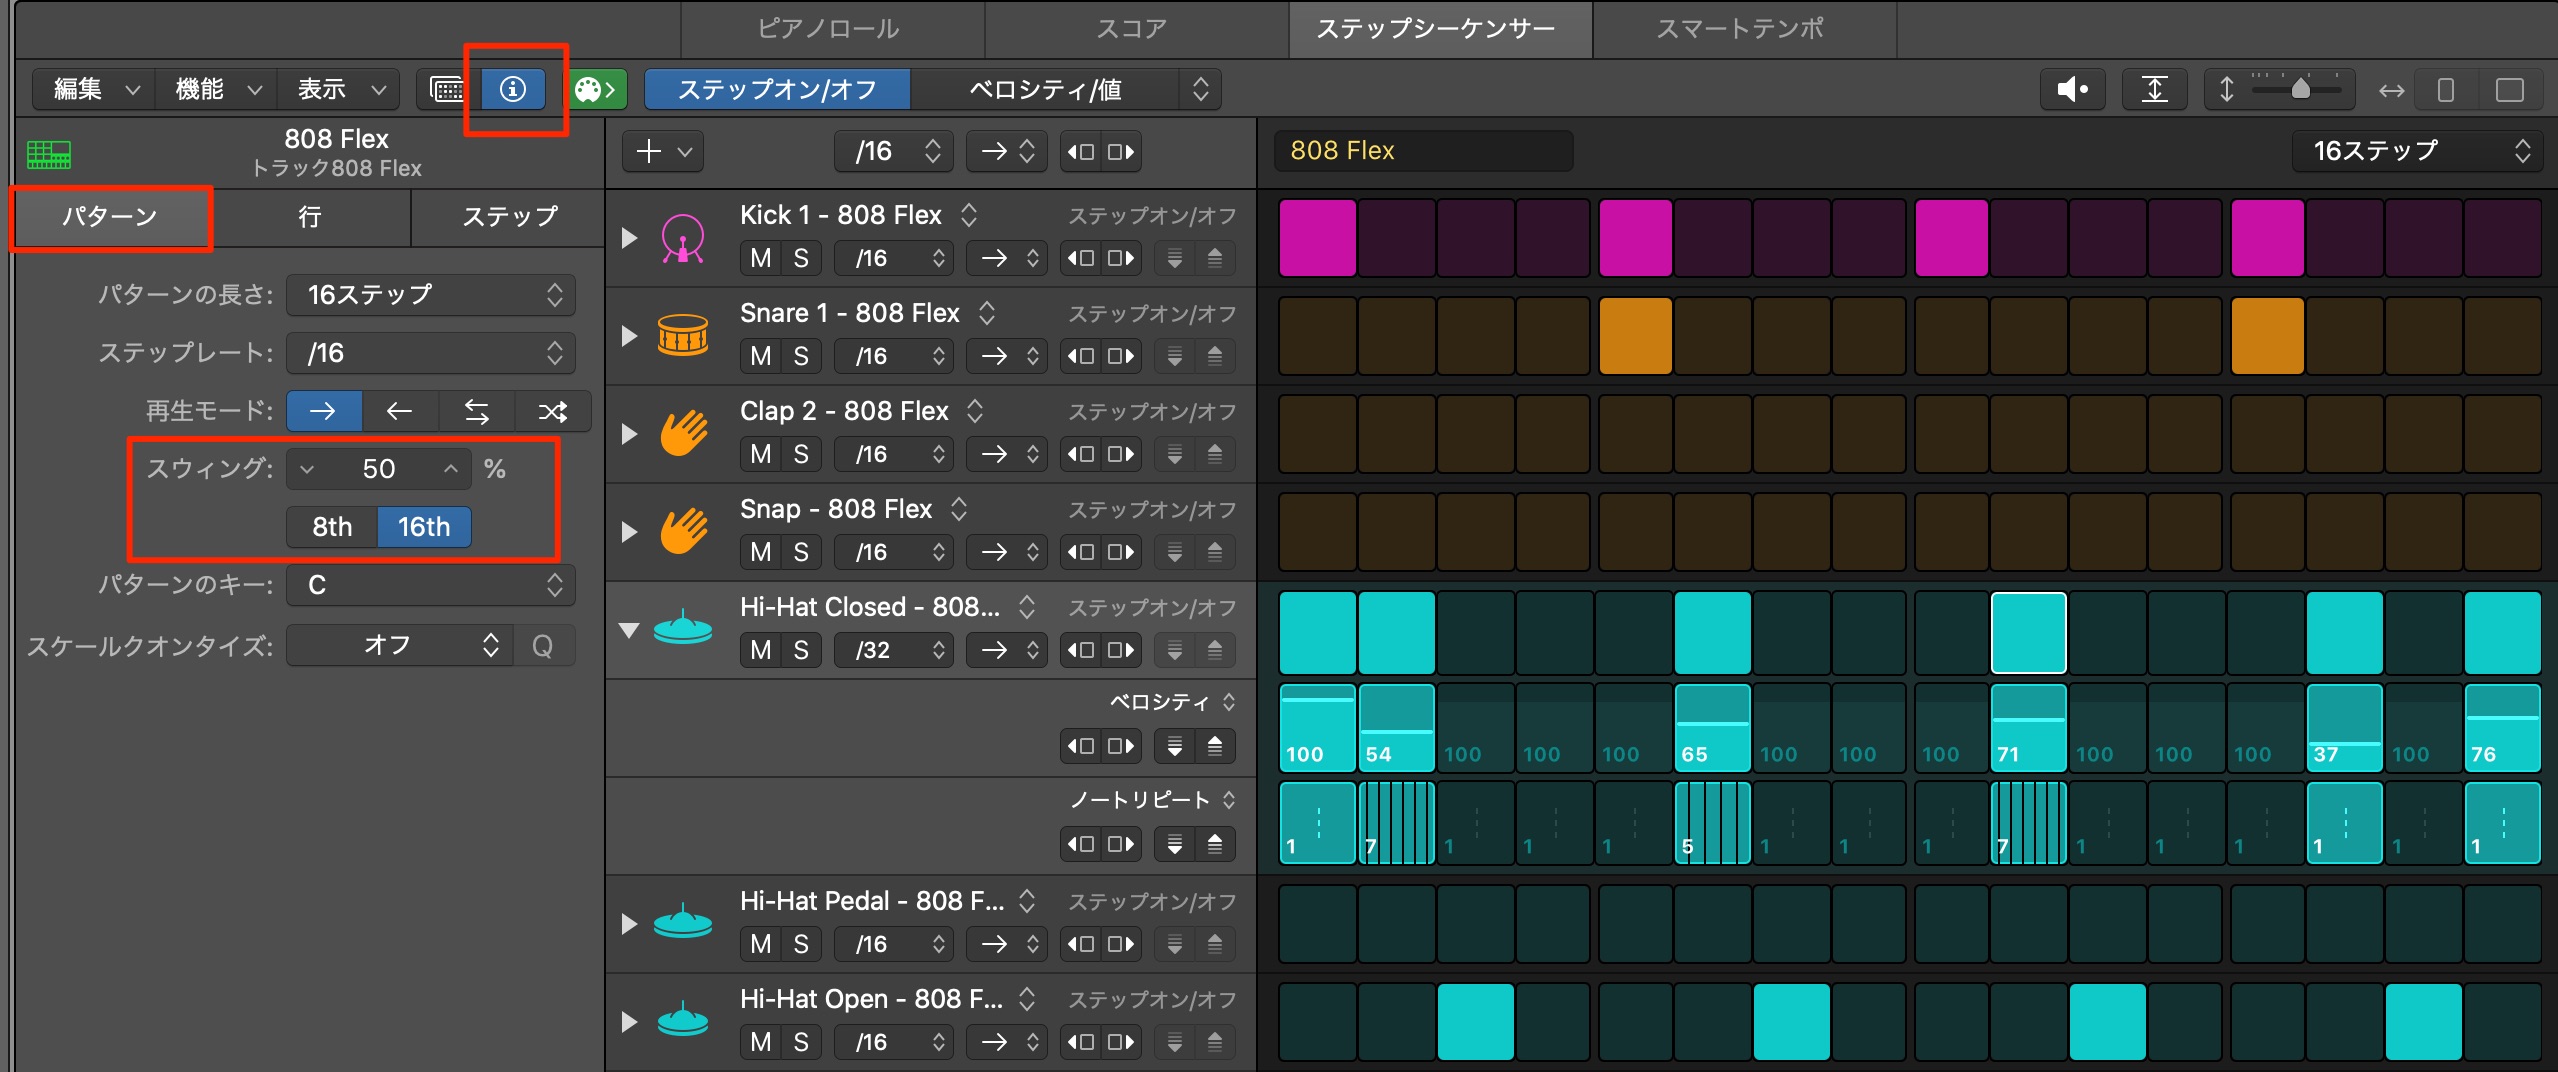Set playback mode to backward arrow
The image size is (2558, 1072).
coord(400,411)
